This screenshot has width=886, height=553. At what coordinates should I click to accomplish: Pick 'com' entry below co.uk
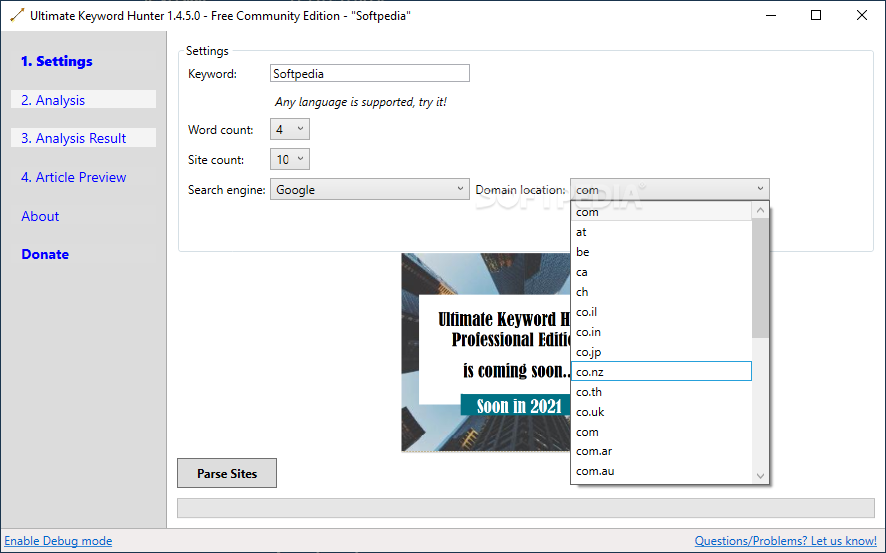coord(662,432)
